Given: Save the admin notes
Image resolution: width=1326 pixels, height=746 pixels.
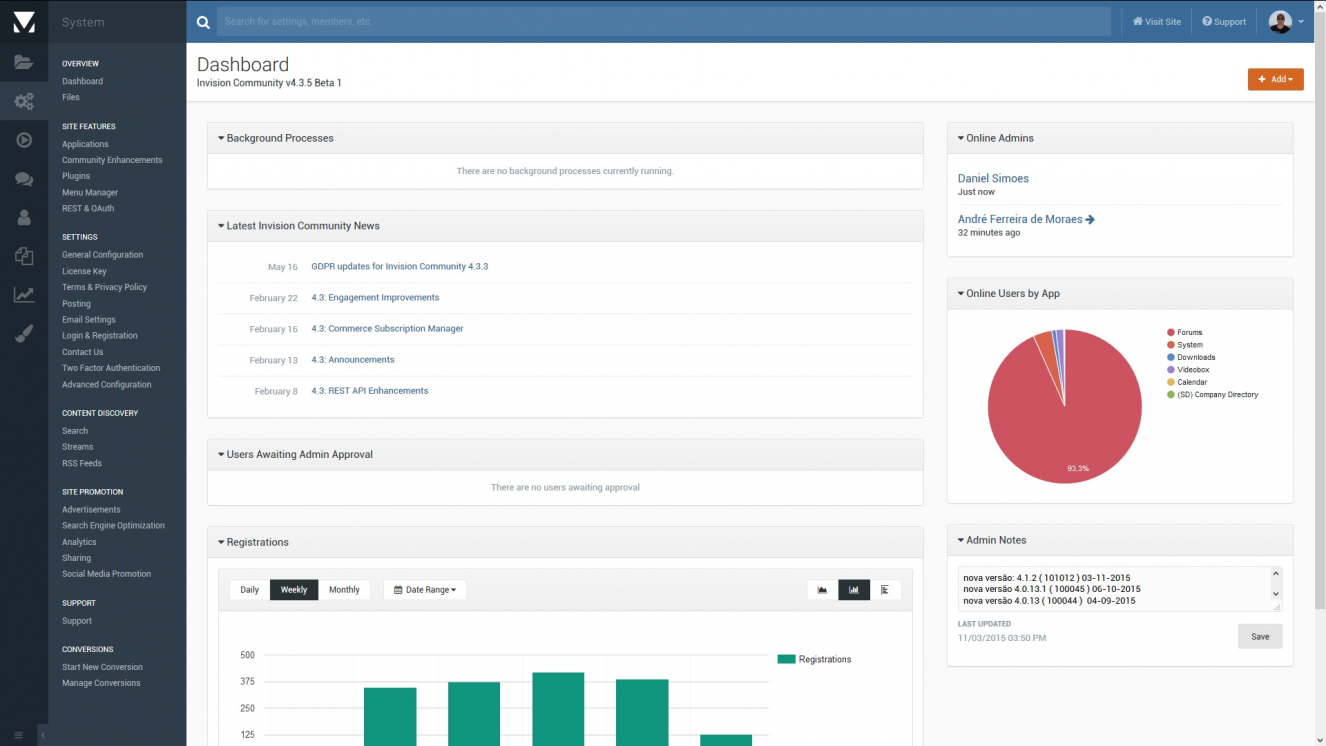Looking at the screenshot, I should [1260, 636].
